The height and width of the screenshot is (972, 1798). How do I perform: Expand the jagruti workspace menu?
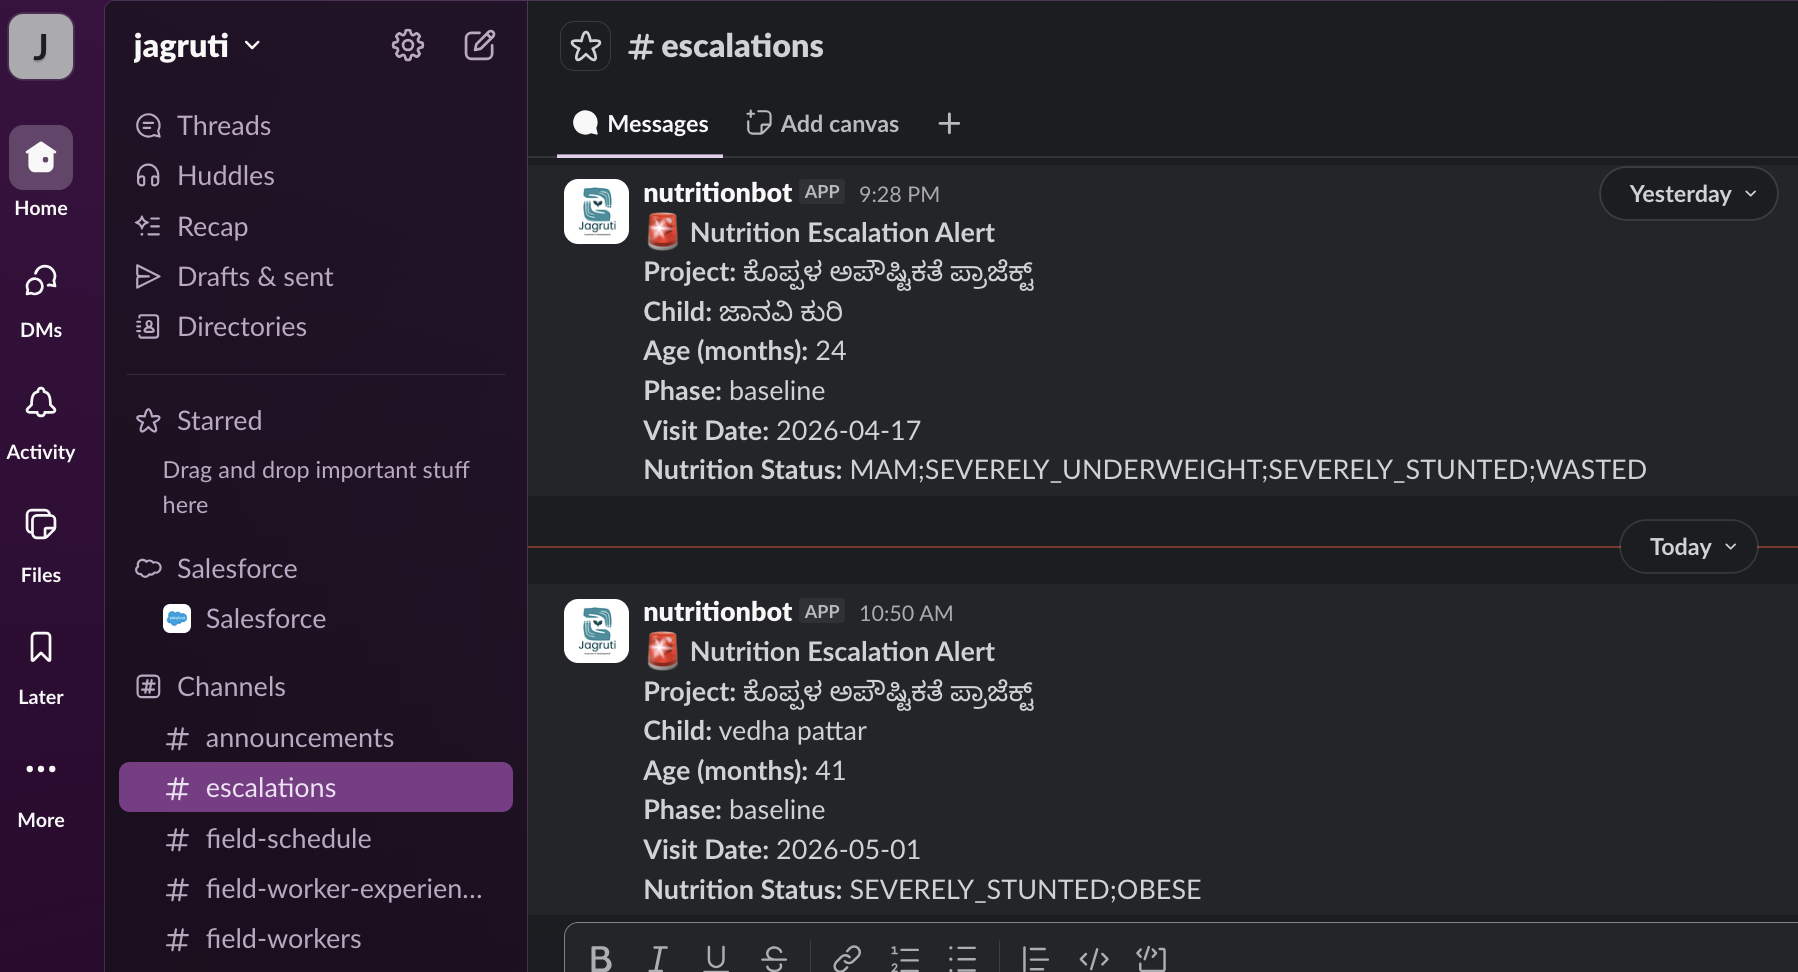(x=197, y=46)
